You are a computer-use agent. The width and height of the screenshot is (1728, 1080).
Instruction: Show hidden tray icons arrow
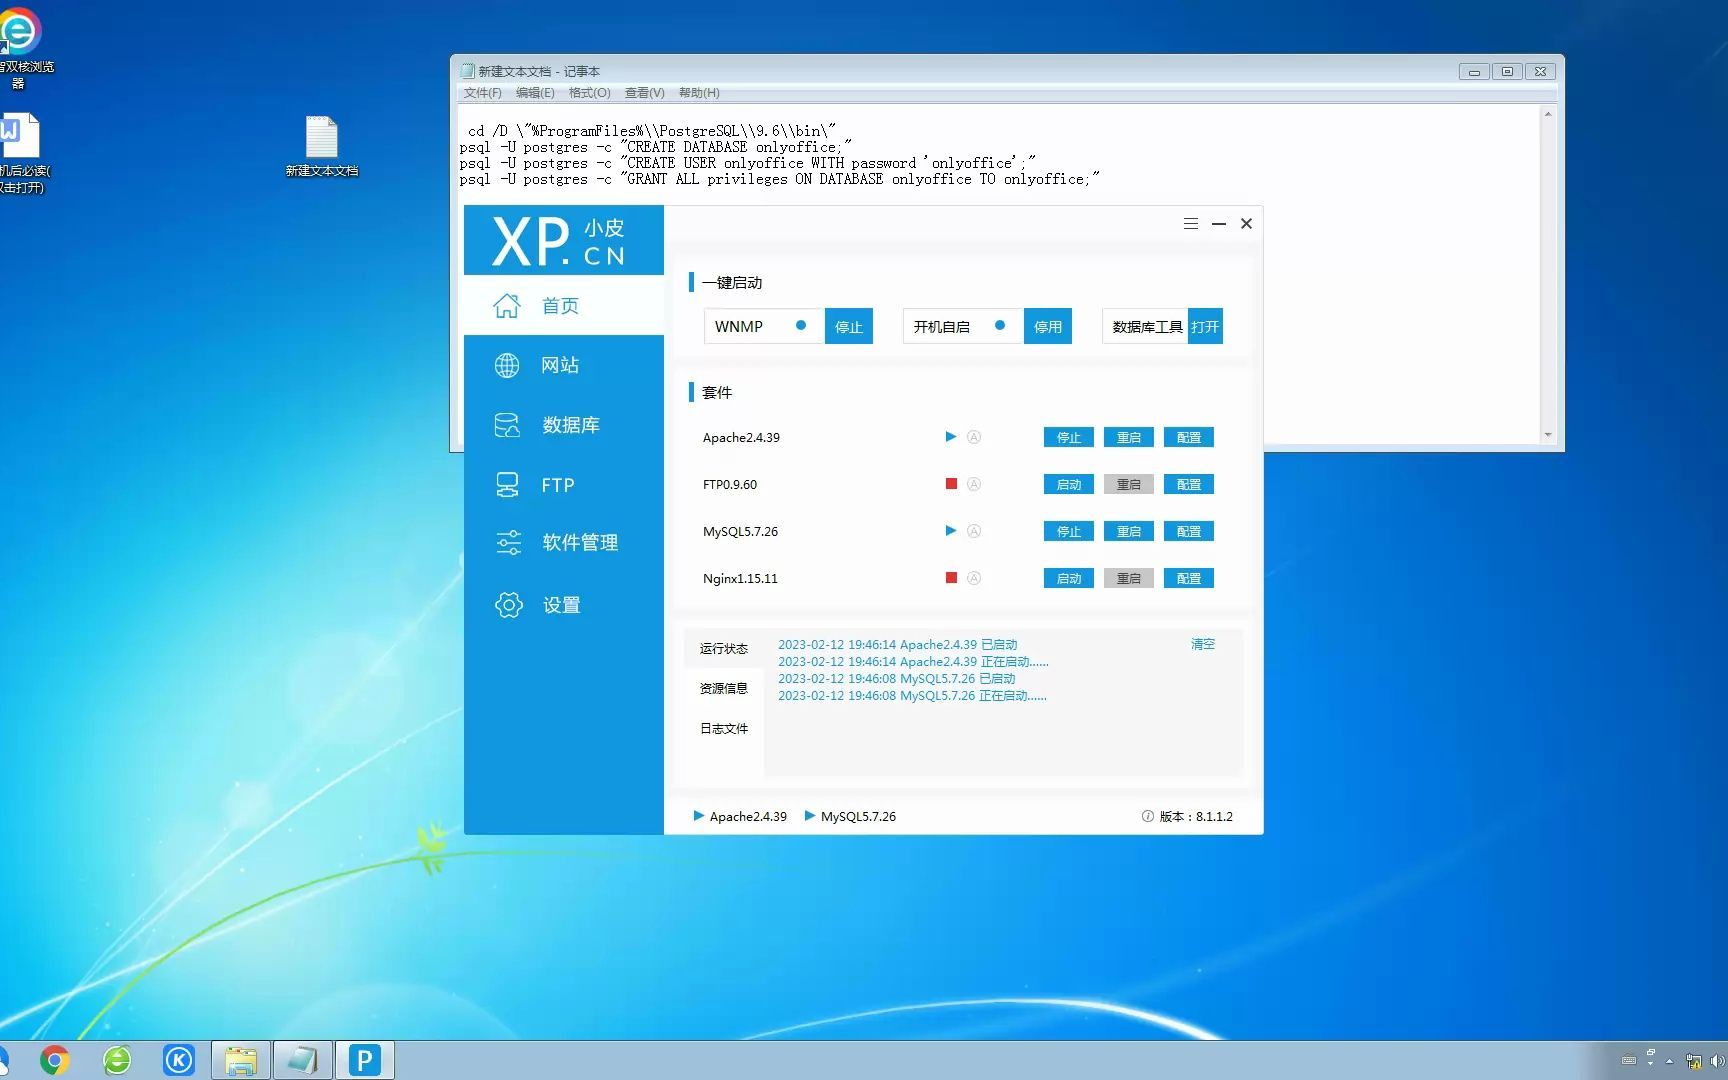pos(1669,1061)
